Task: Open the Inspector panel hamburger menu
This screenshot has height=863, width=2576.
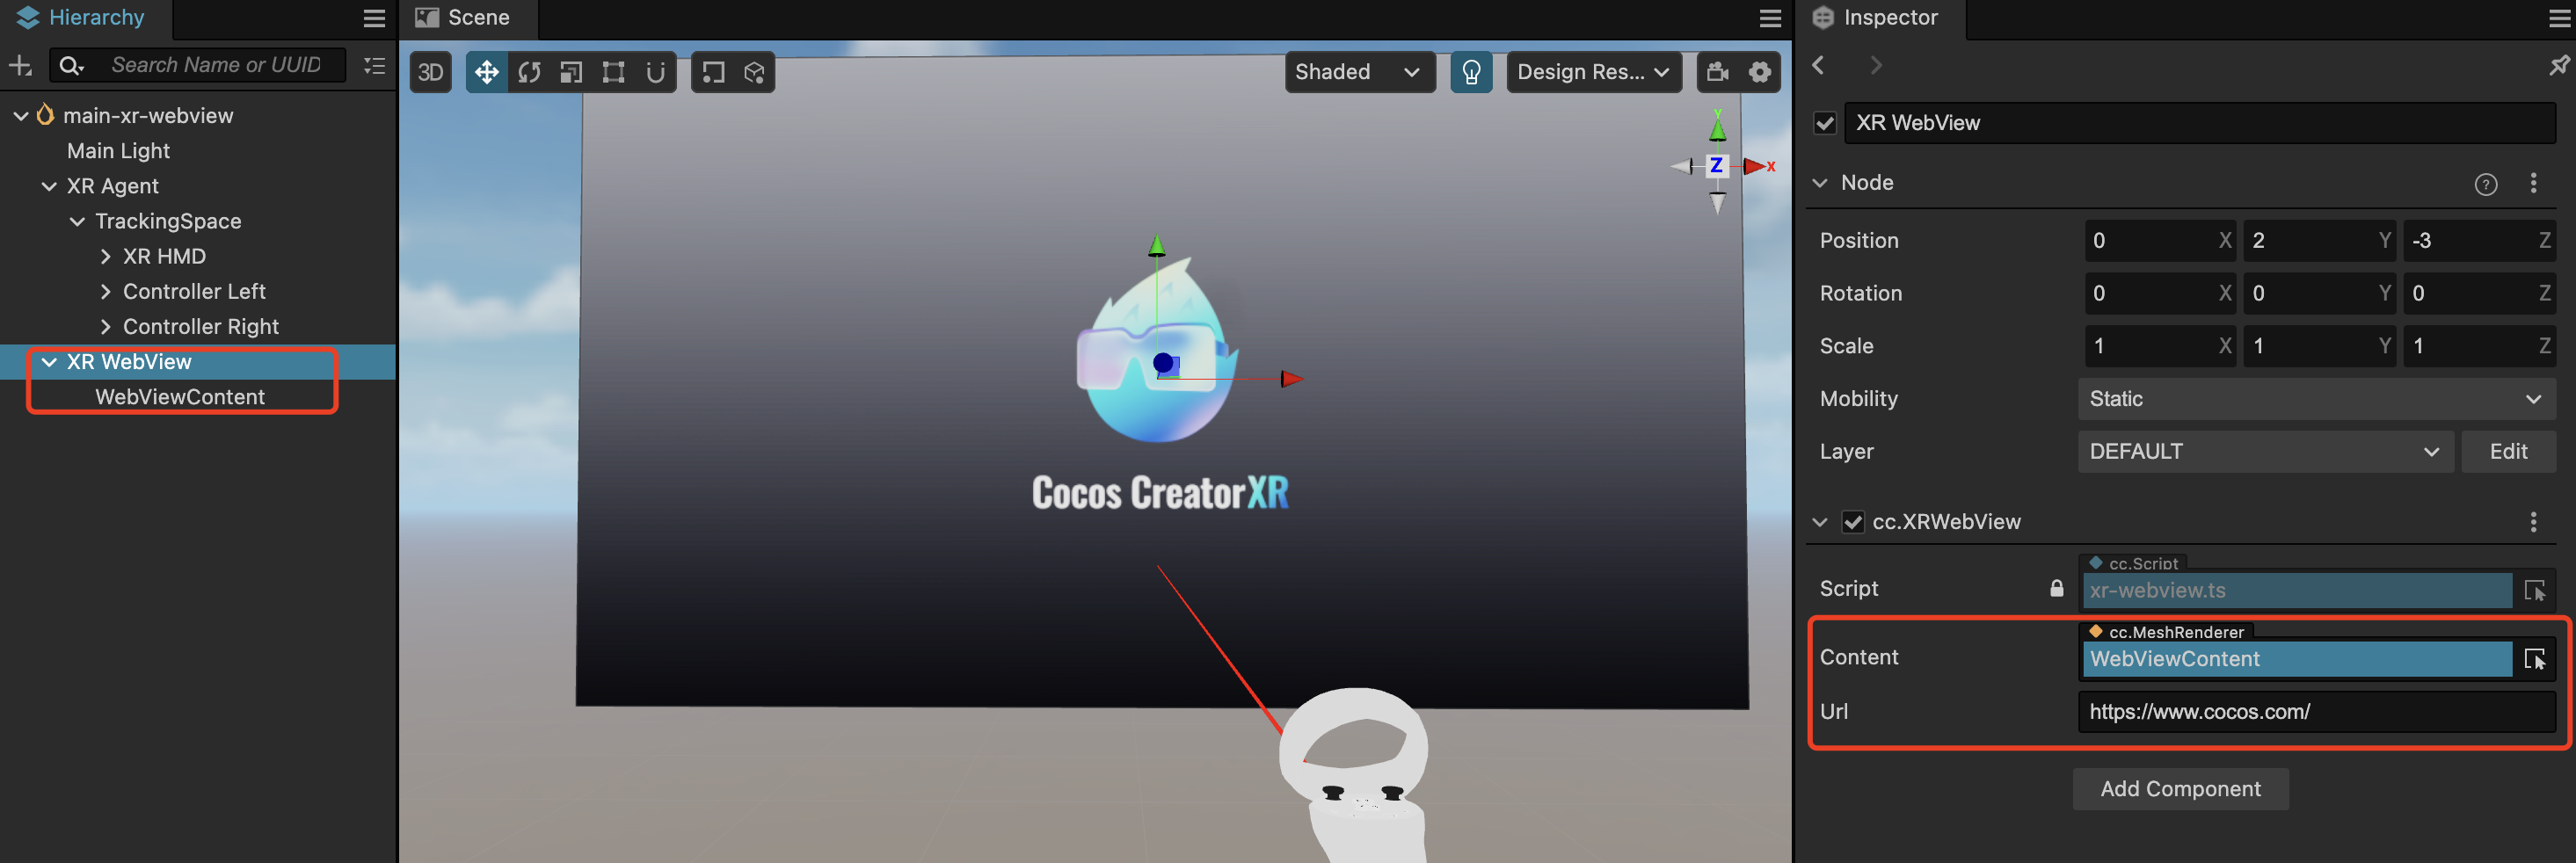Action: click(x=2561, y=18)
